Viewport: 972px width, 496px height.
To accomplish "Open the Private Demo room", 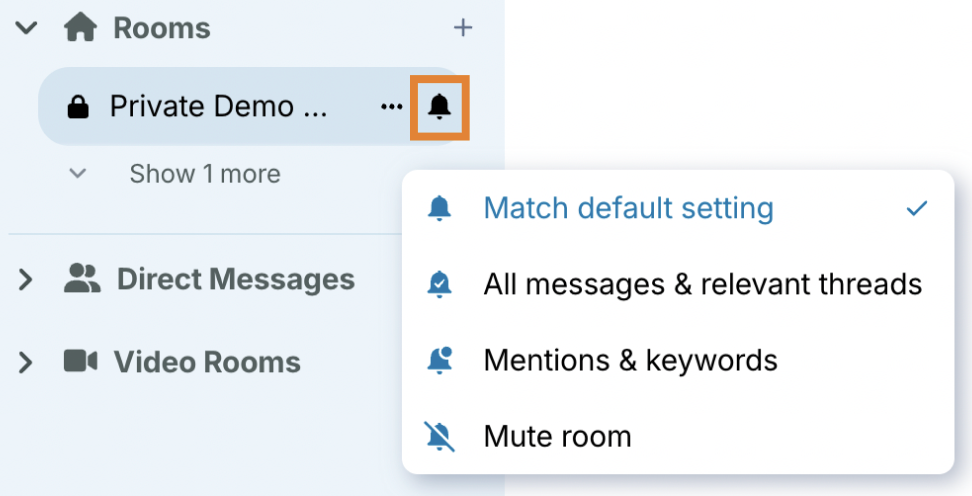I will 218,106.
